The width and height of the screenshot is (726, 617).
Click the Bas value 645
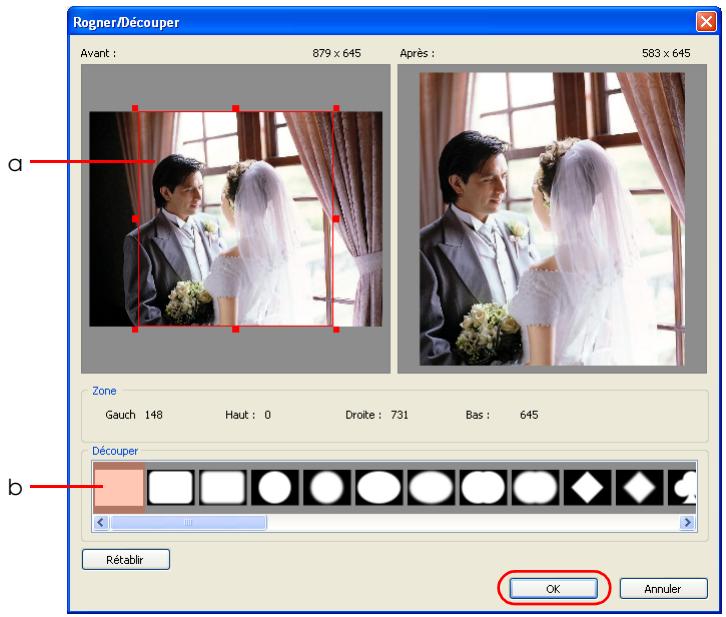(529, 415)
